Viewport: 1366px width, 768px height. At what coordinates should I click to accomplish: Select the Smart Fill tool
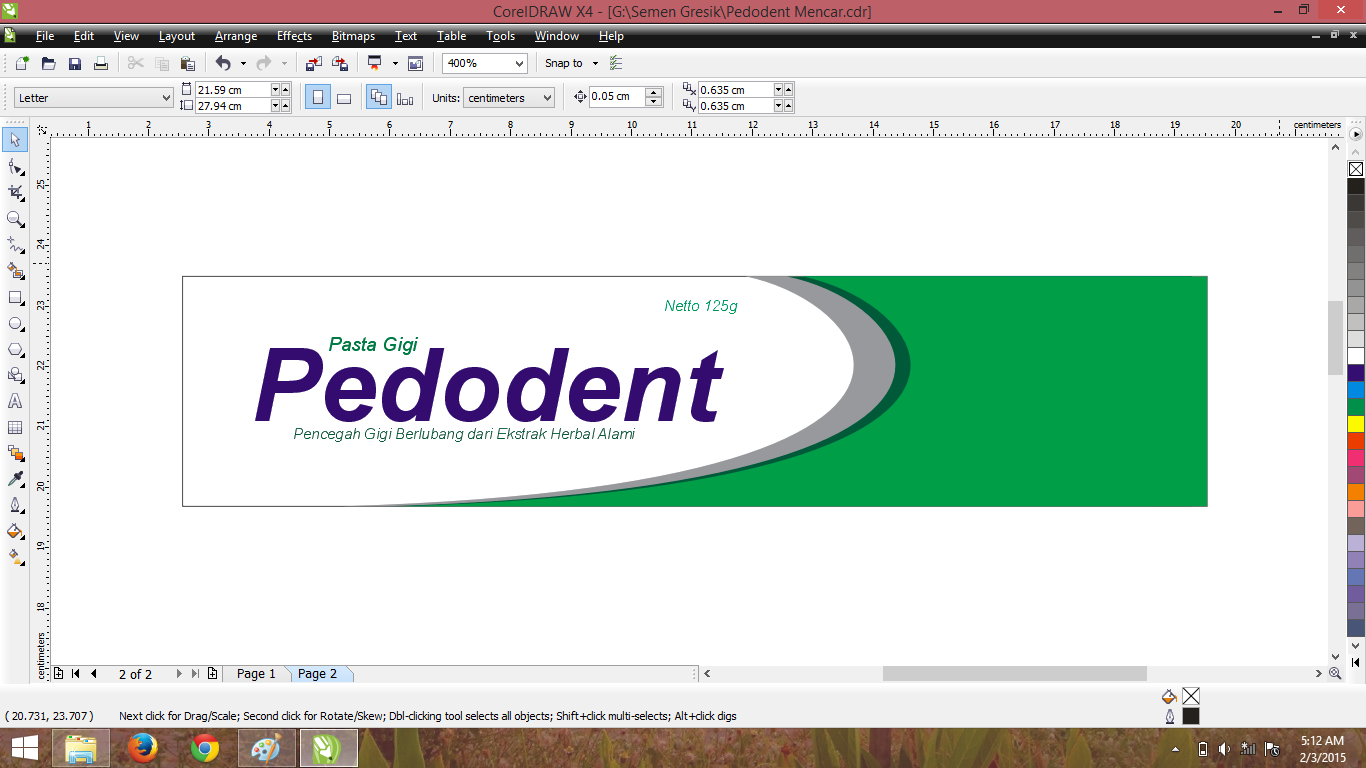[15, 271]
